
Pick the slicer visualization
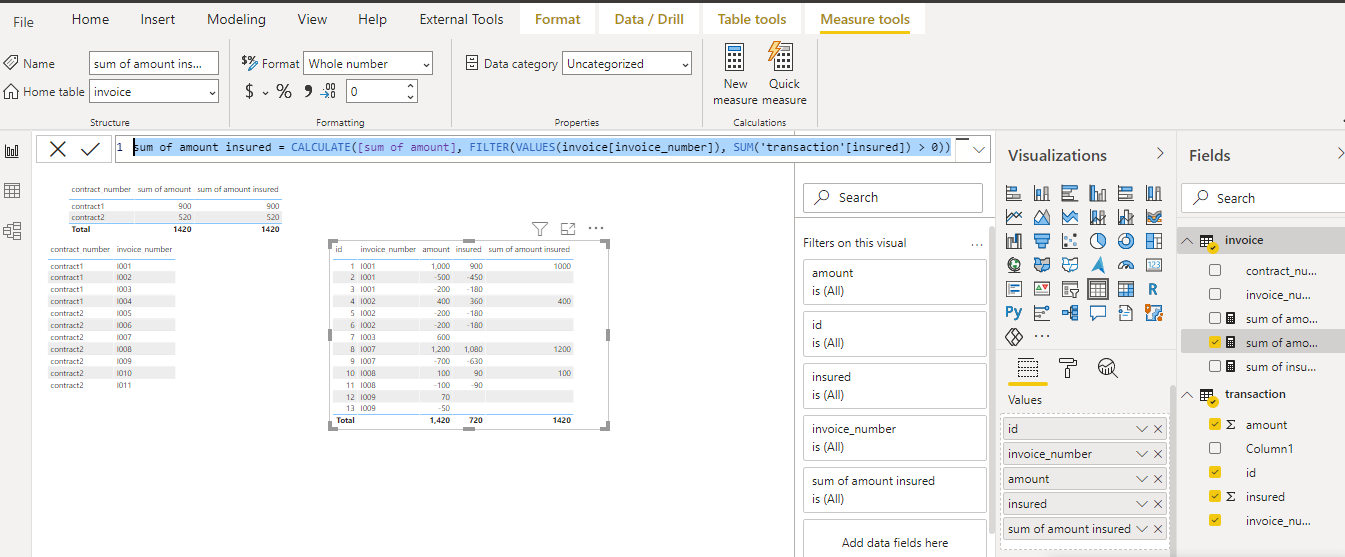click(1070, 289)
